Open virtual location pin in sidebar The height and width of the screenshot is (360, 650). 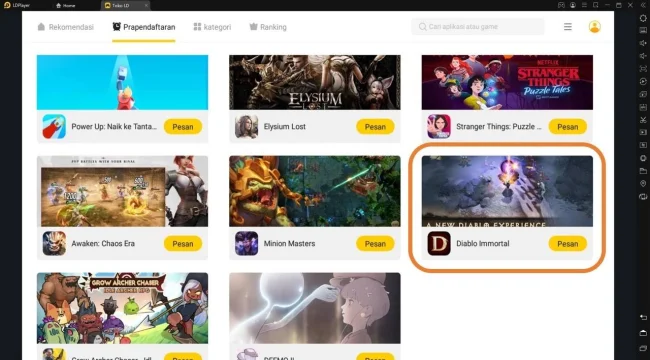click(x=643, y=183)
